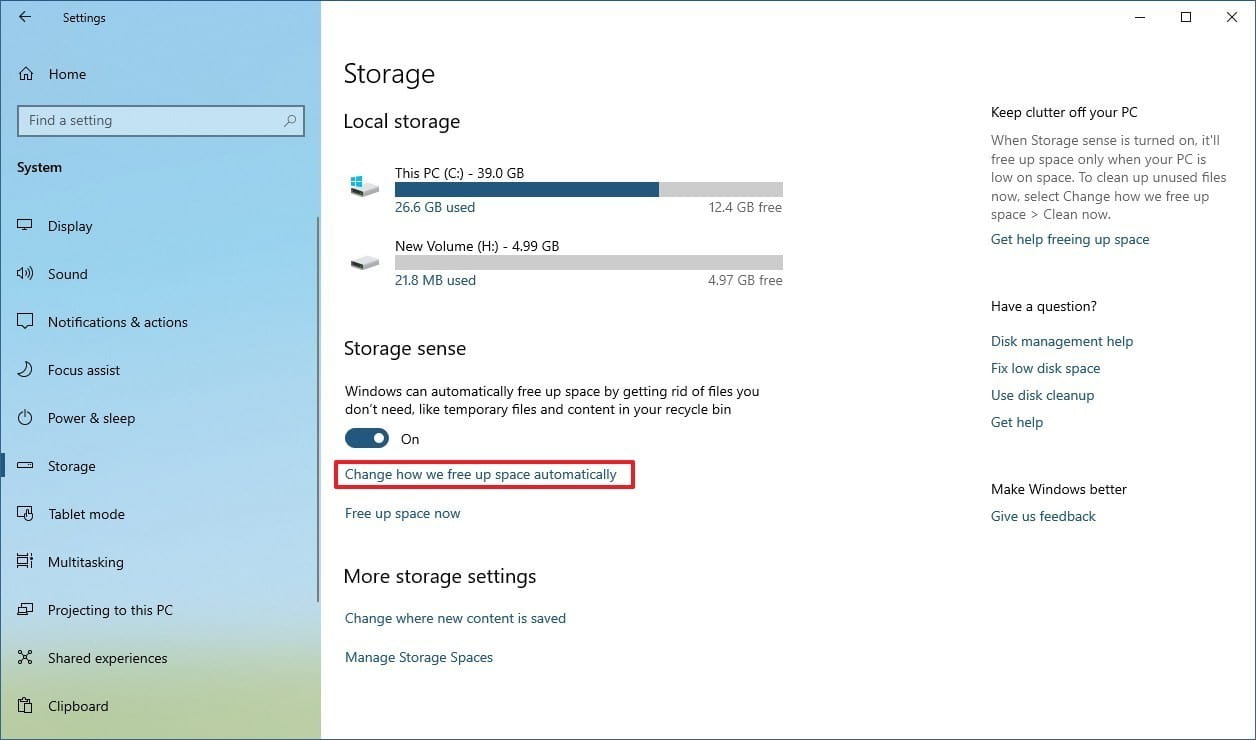The image size is (1256, 740).
Task: Navigate back using the arrow
Action: (25, 17)
